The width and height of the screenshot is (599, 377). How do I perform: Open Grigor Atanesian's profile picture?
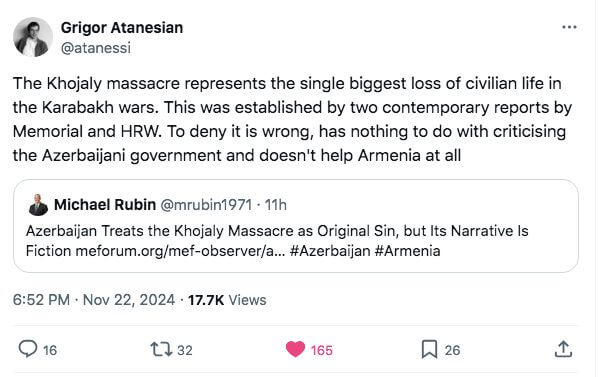pos(33,37)
